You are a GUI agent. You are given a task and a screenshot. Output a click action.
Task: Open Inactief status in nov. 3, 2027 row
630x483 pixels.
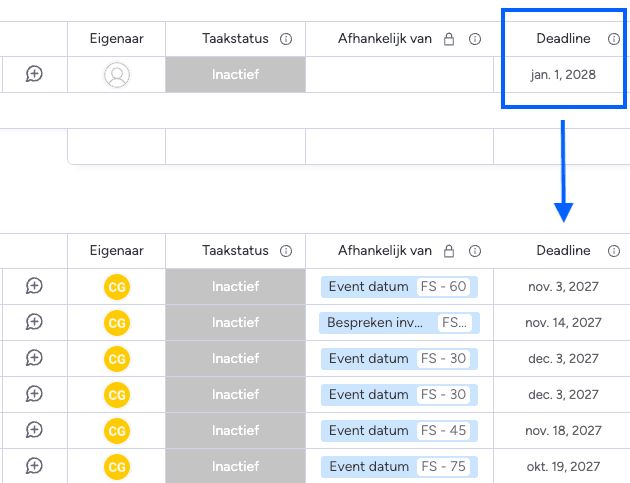(235, 287)
